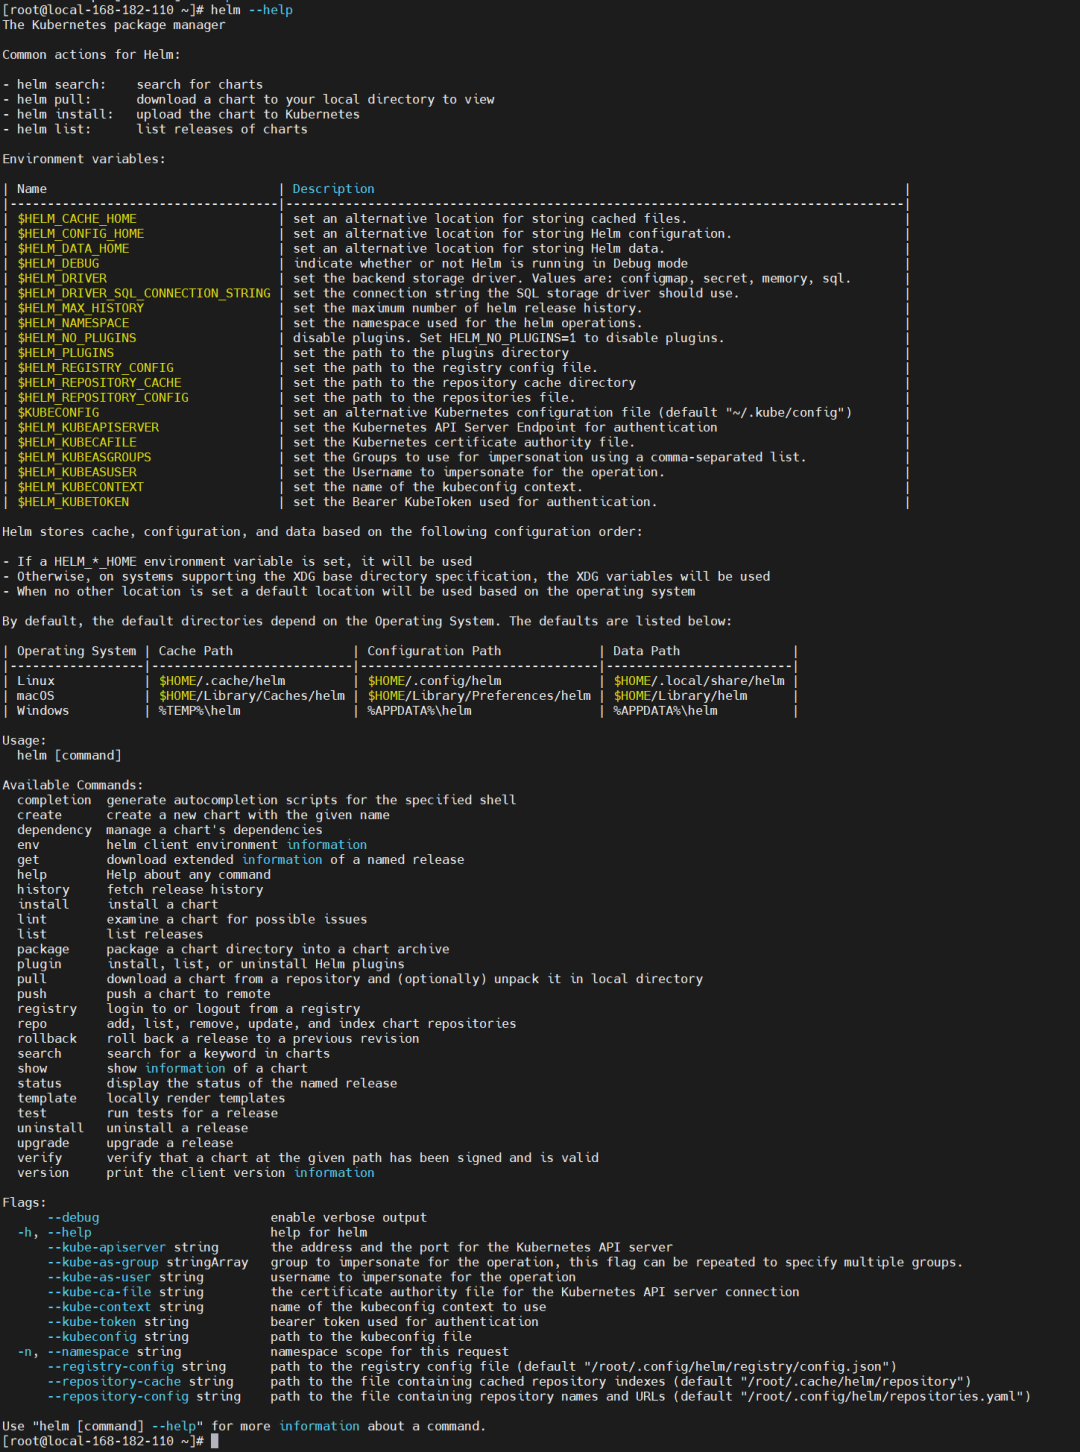The height and width of the screenshot is (1452, 1080).
Task: Select the --namespace flag
Action: pyautogui.click(x=88, y=1352)
